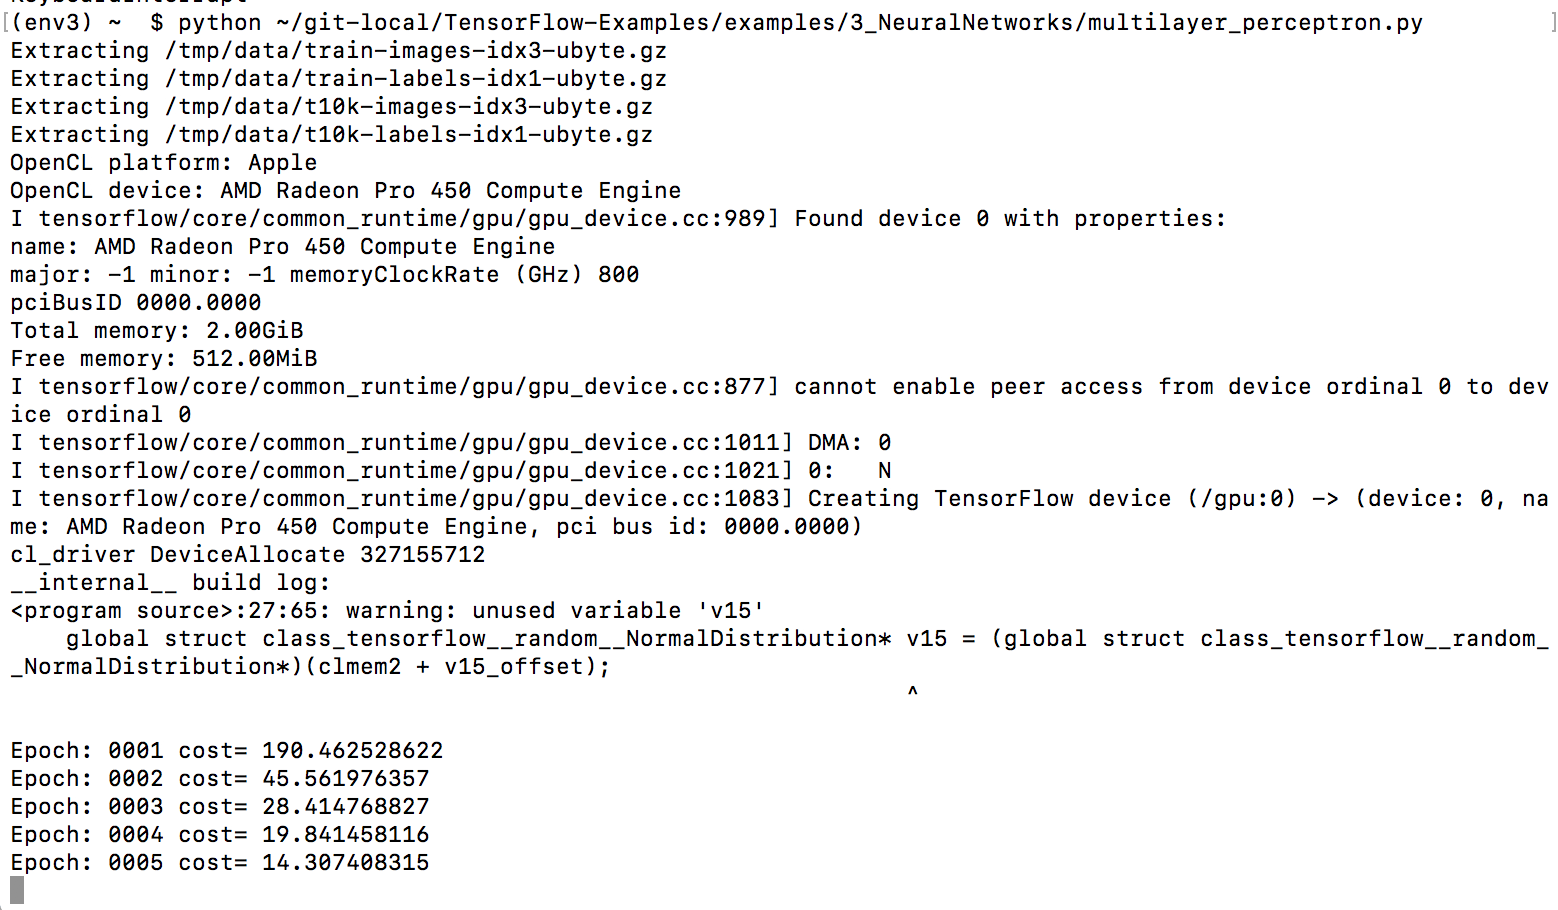Click the 'DMA: 0' log line

coord(451,443)
